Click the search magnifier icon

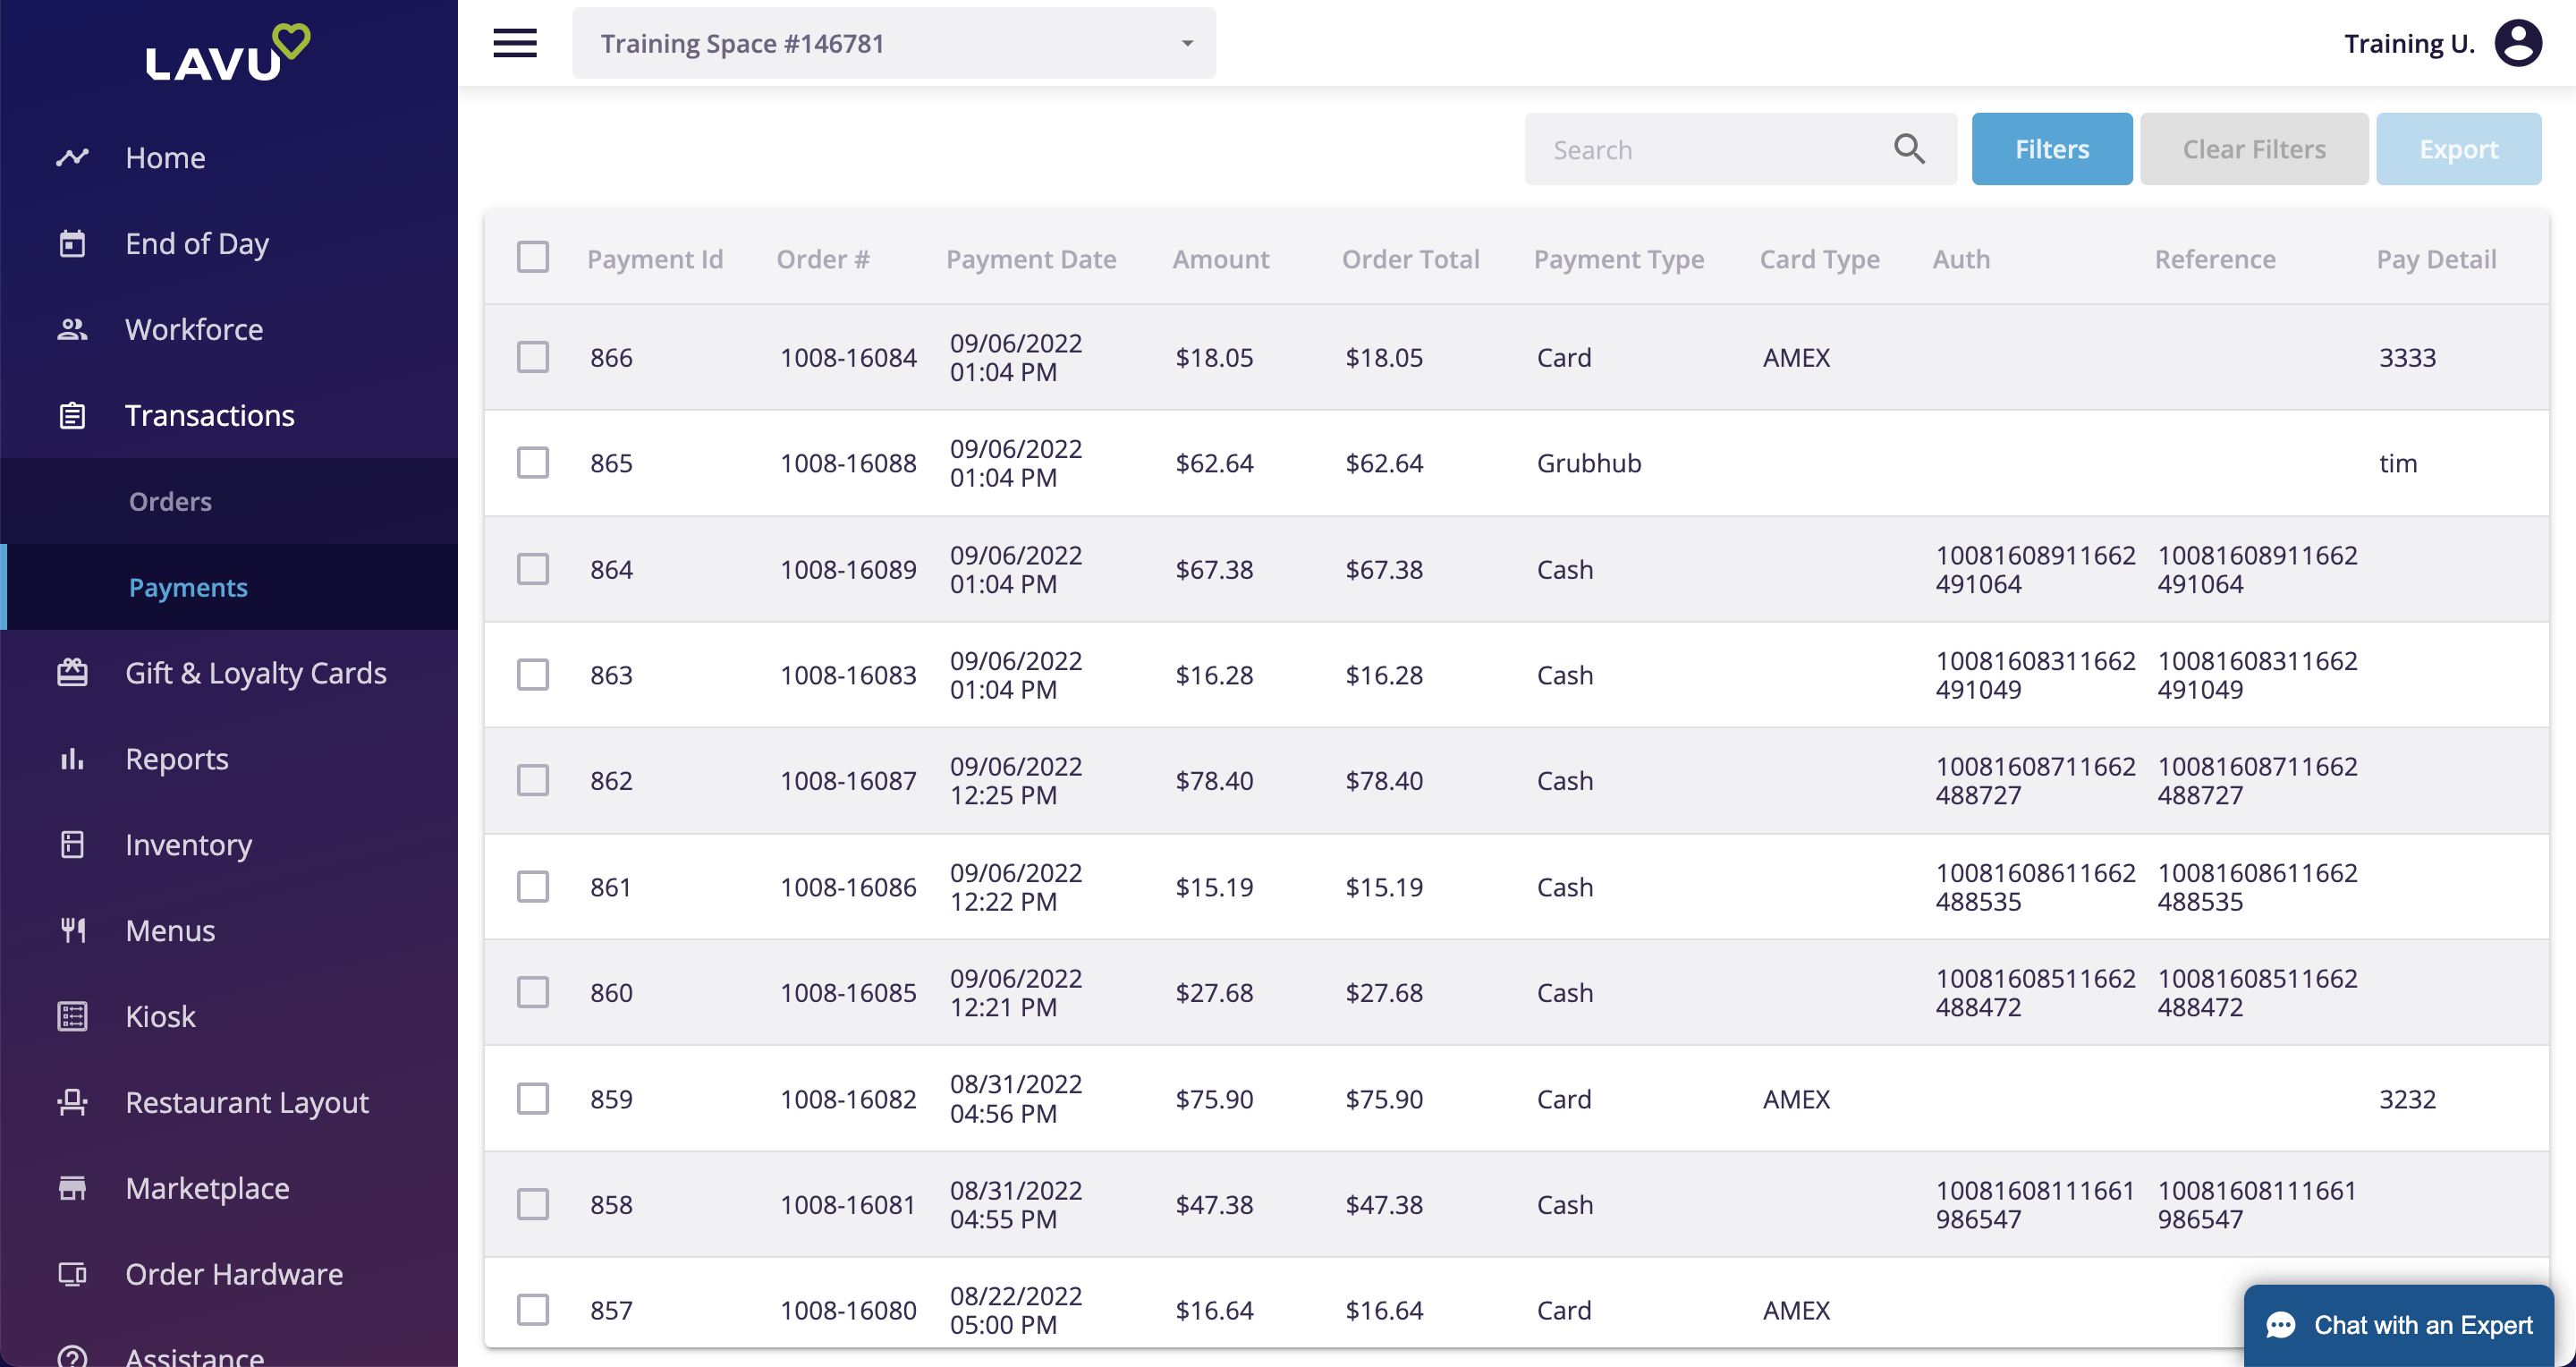[x=1910, y=149]
